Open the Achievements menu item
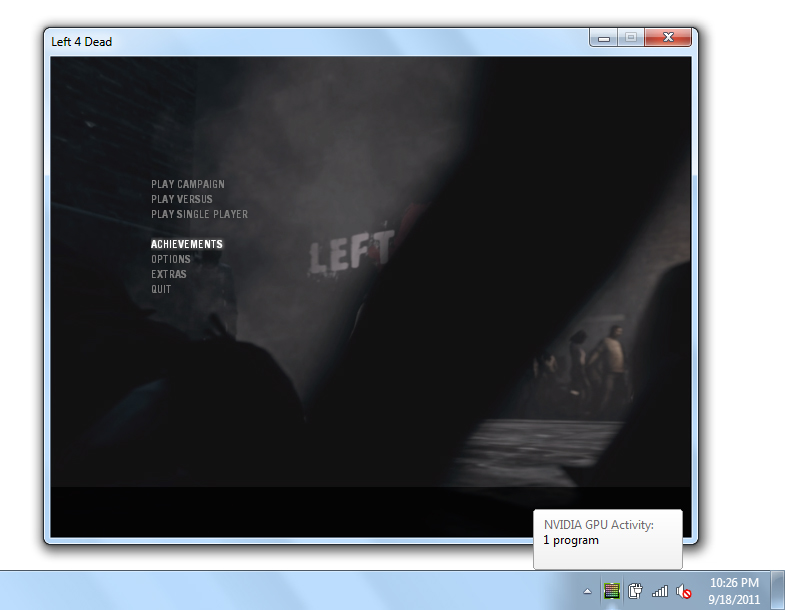785x610 pixels. point(187,244)
